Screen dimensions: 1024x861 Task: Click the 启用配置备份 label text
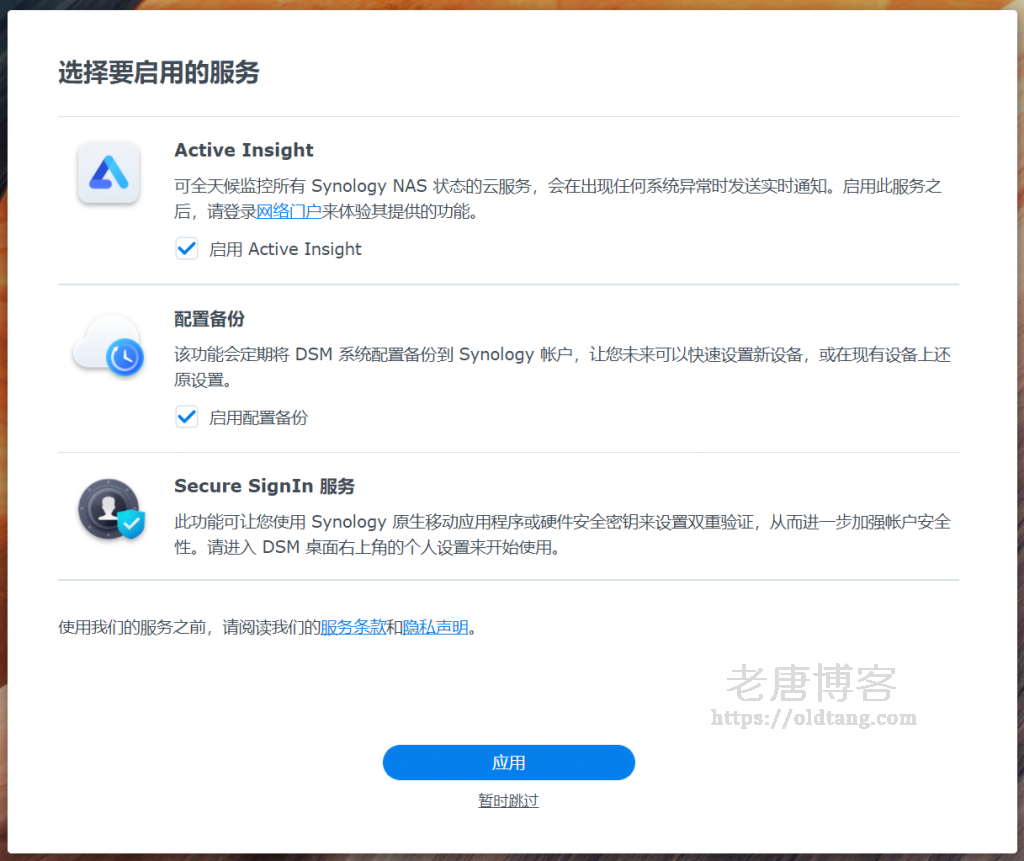[258, 418]
